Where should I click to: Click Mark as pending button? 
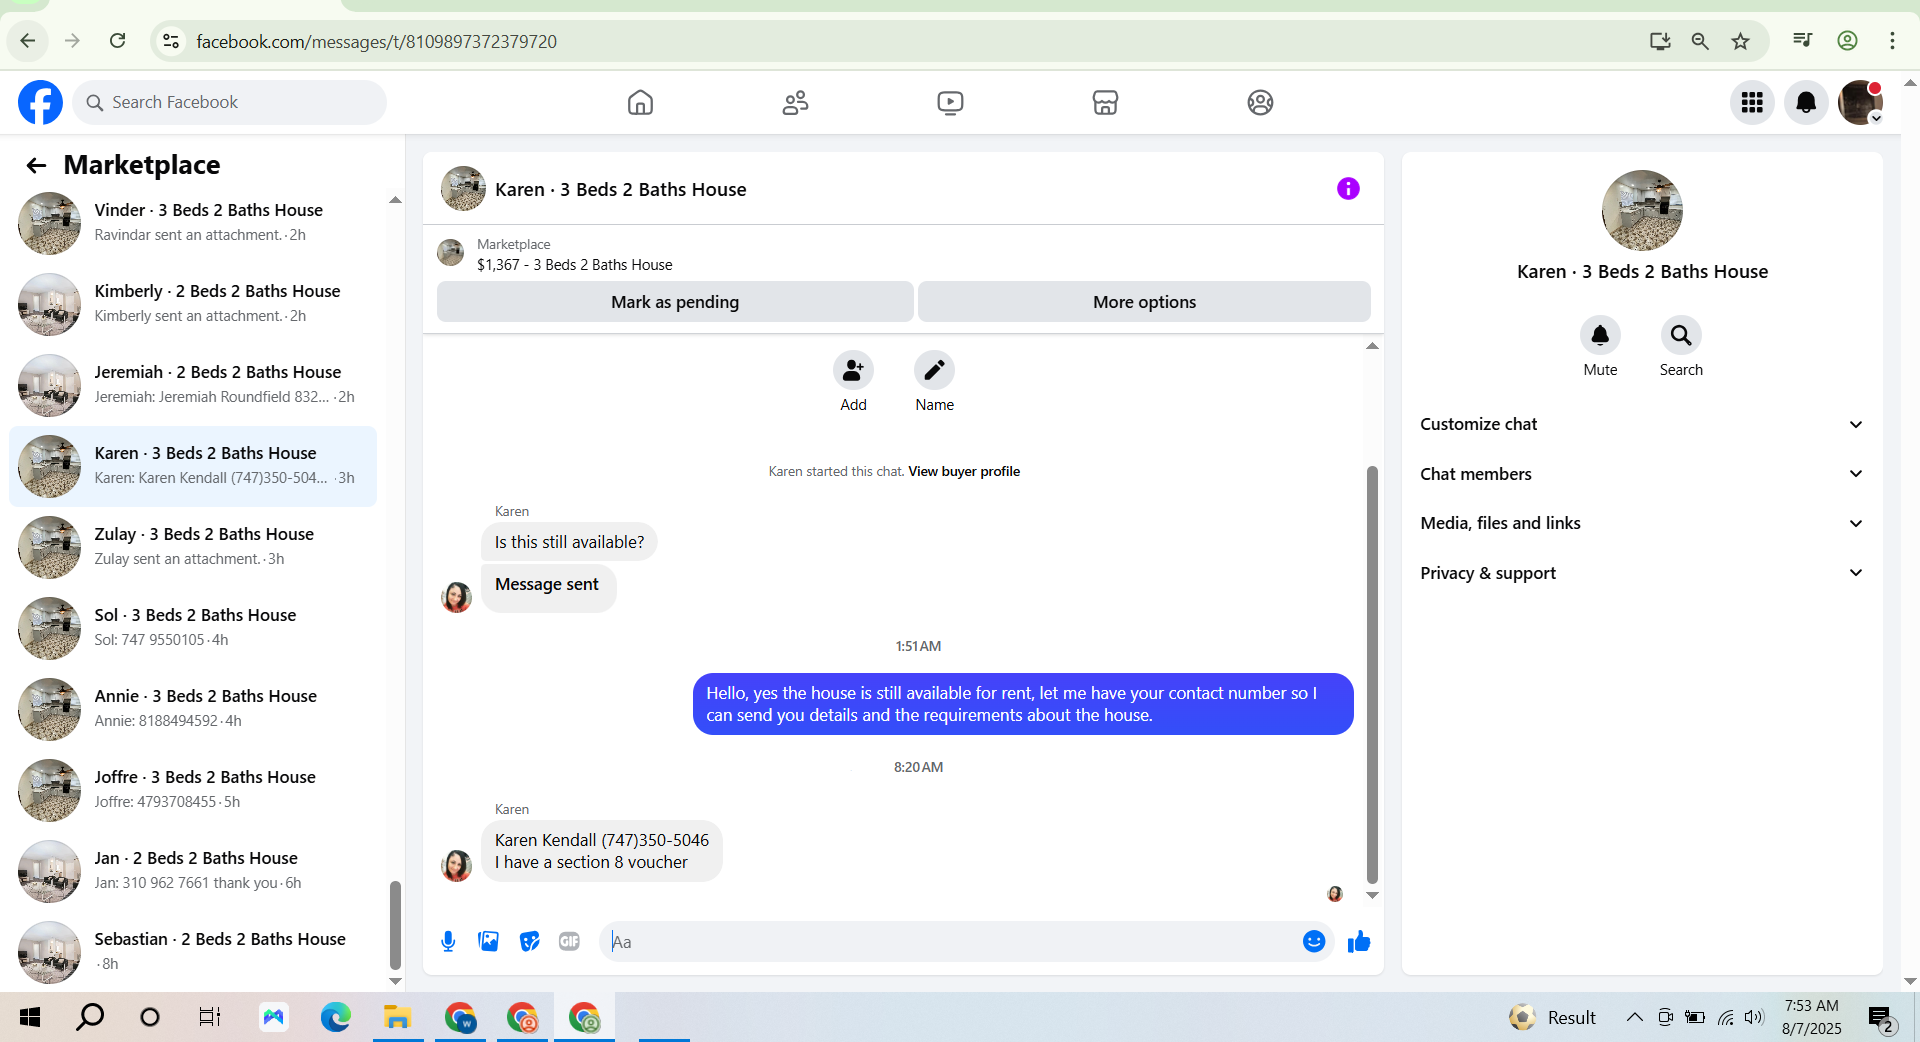pyautogui.click(x=675, y=302)
